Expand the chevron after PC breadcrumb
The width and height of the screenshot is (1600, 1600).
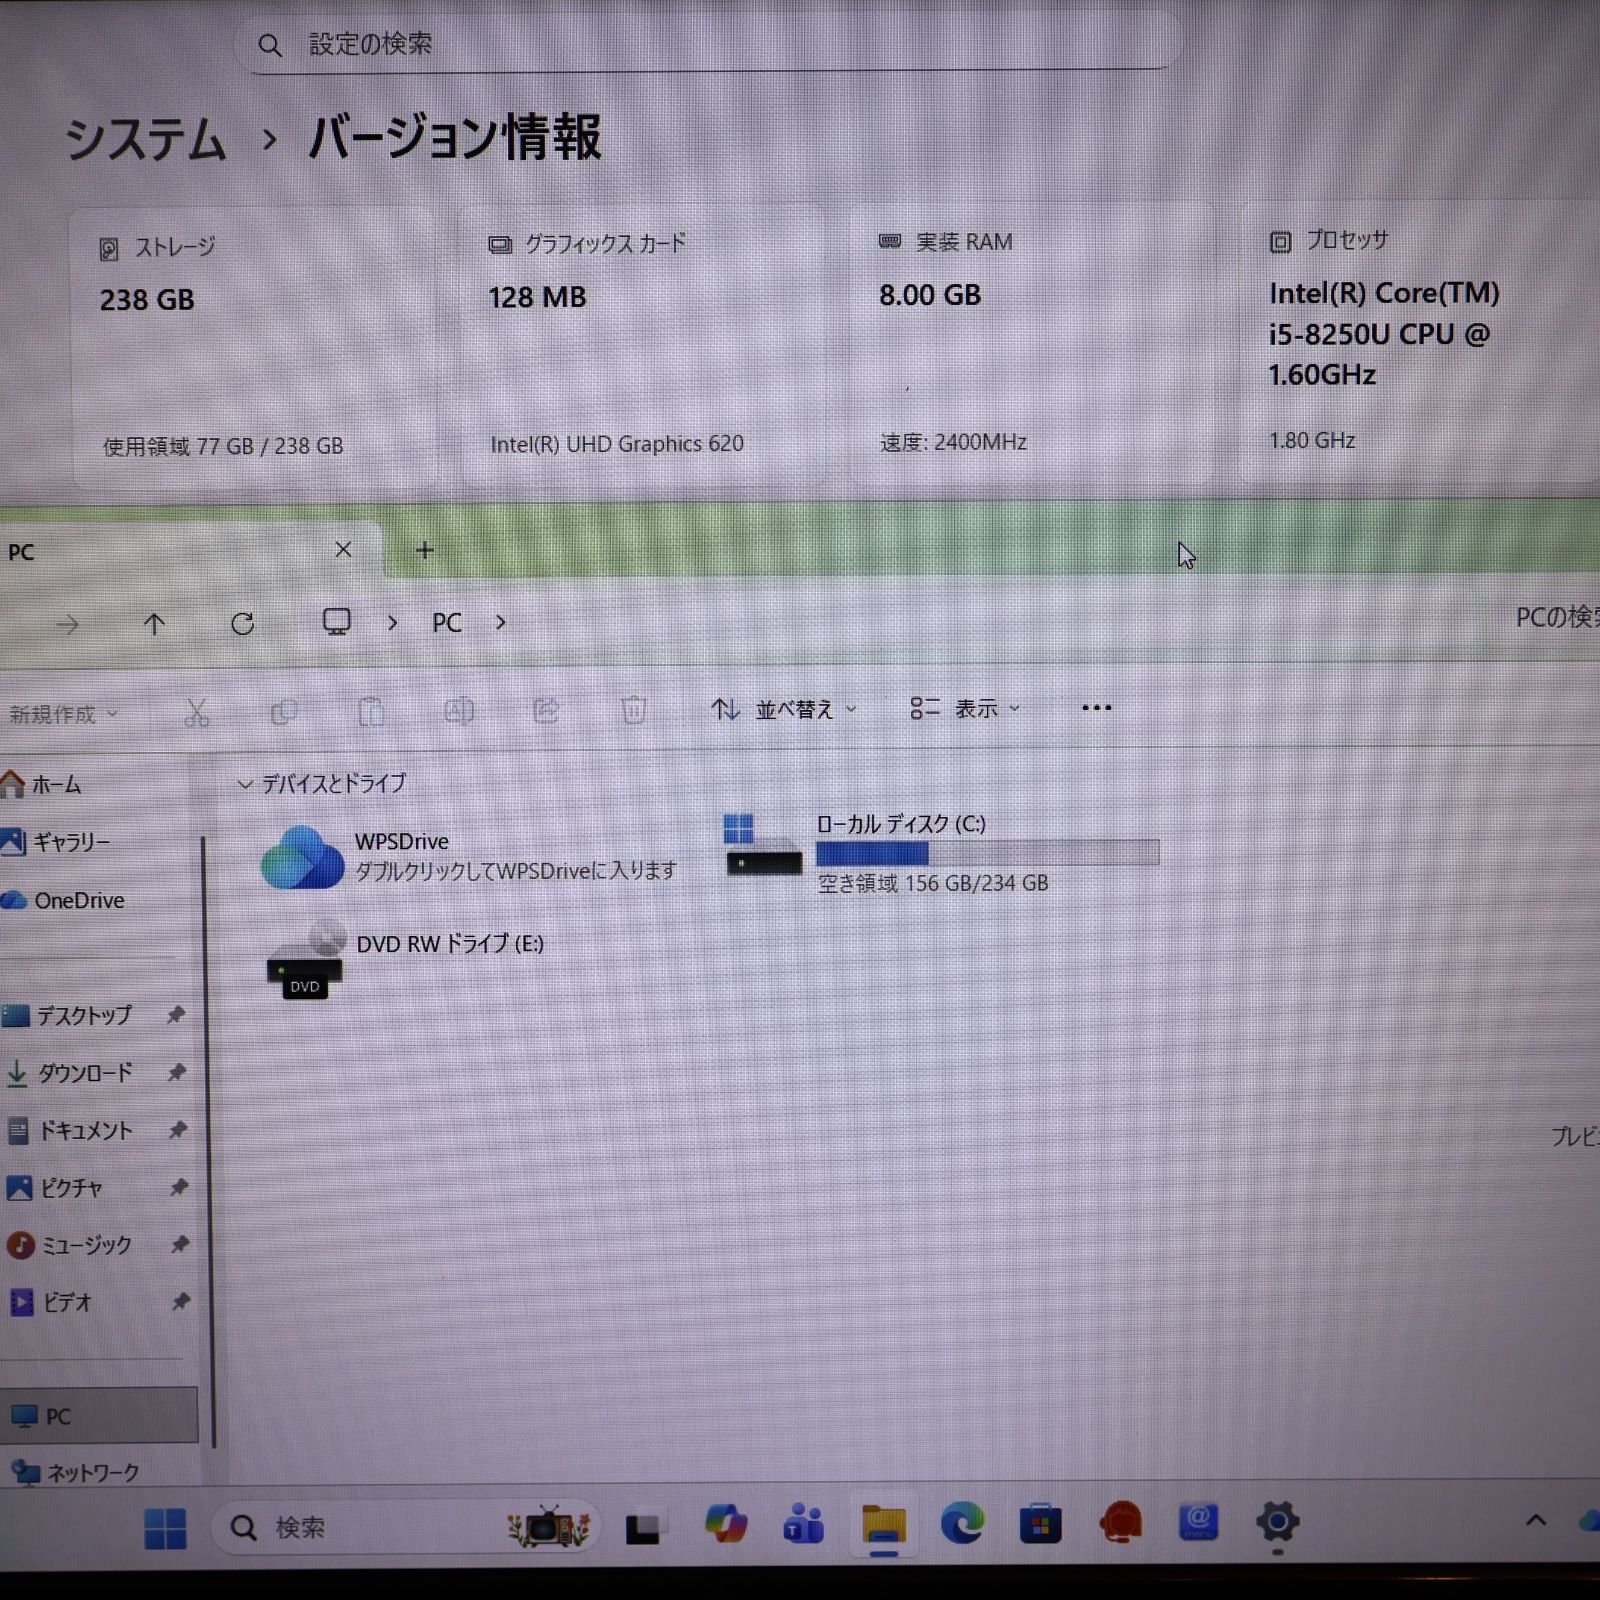coord(501,623)
